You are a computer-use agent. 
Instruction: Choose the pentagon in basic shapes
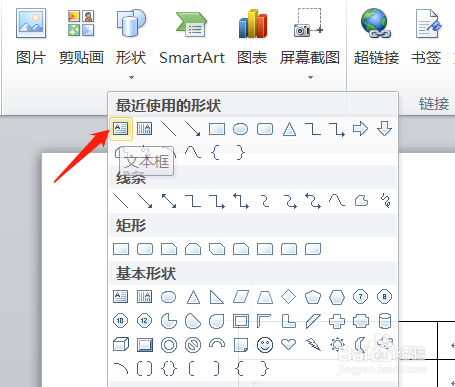[x=313, y=297]
